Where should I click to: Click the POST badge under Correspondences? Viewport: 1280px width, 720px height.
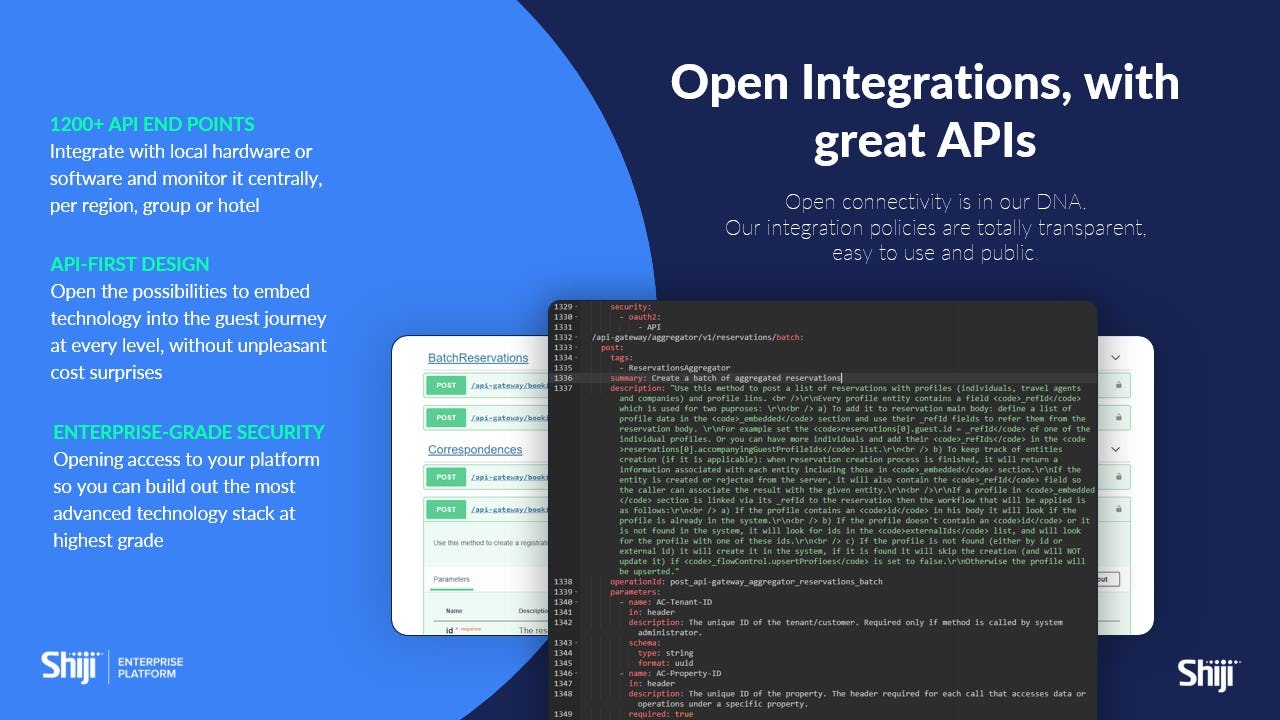coord(447,476)
